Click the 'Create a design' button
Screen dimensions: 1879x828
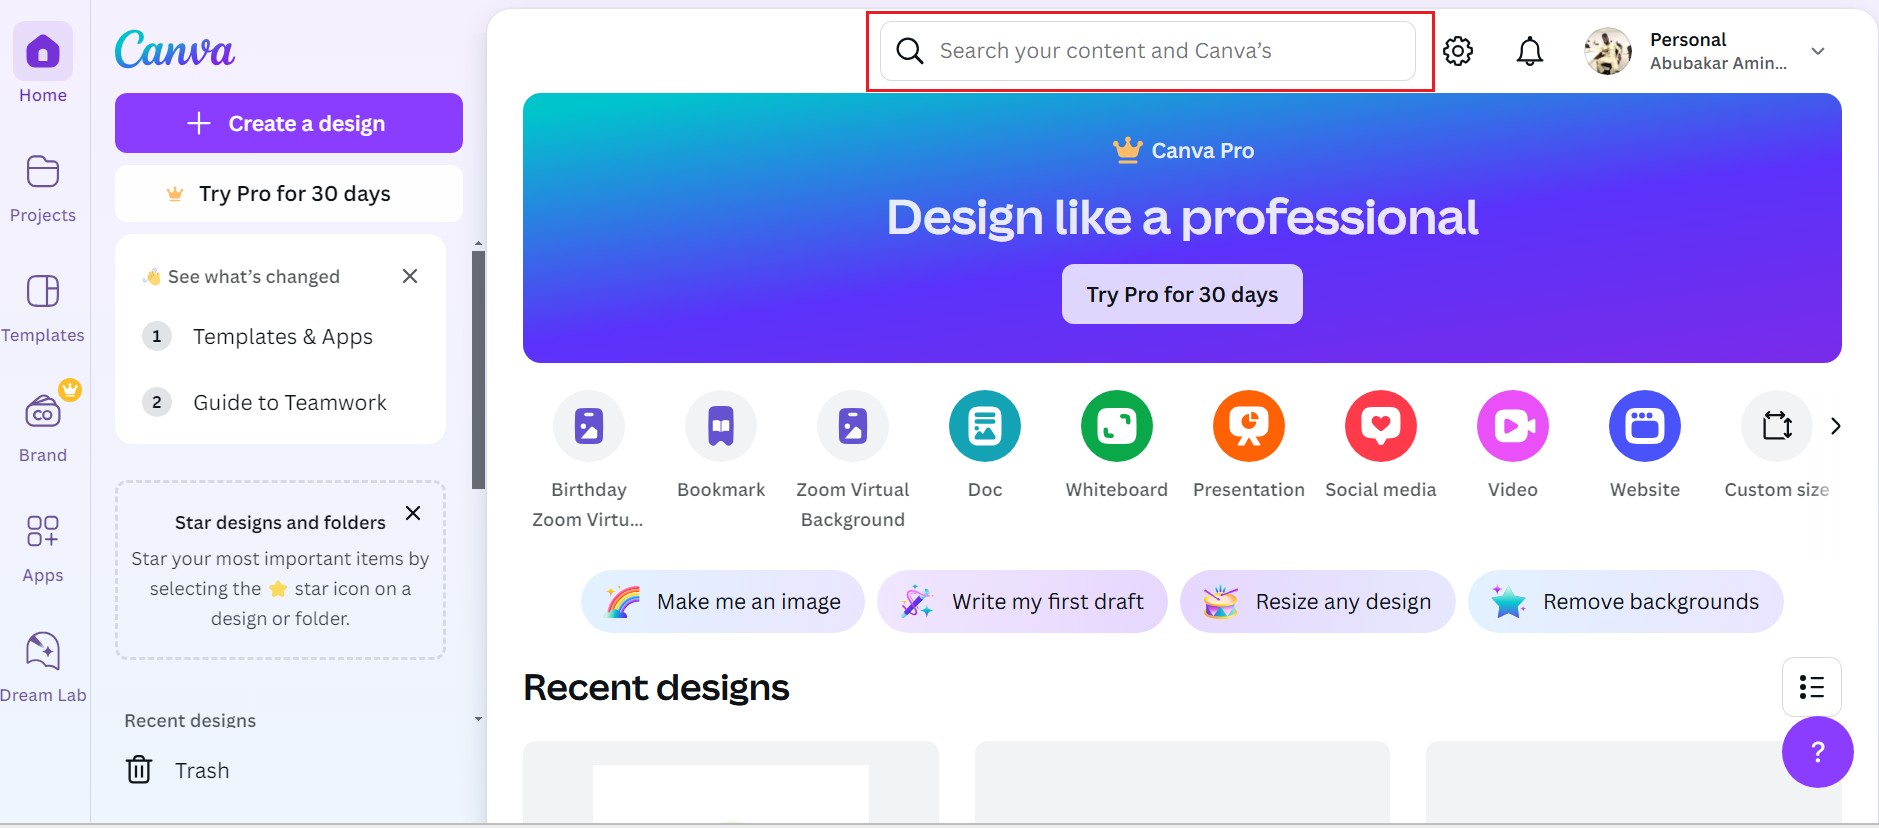tap(288, 123)
